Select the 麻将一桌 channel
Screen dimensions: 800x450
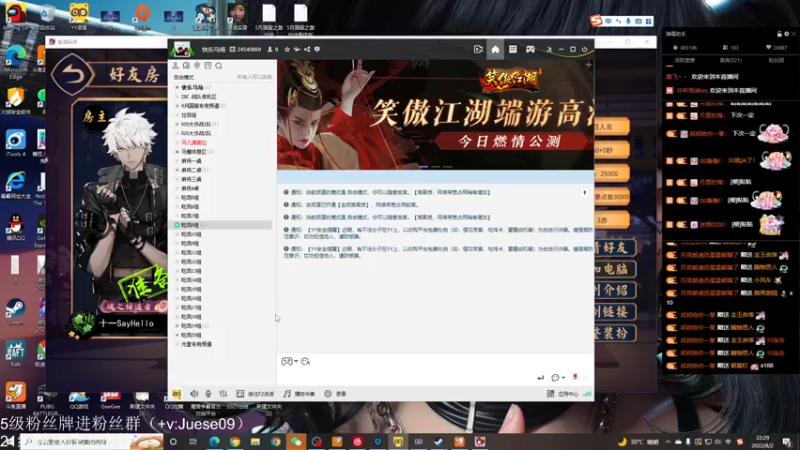[x=191, y=161]
